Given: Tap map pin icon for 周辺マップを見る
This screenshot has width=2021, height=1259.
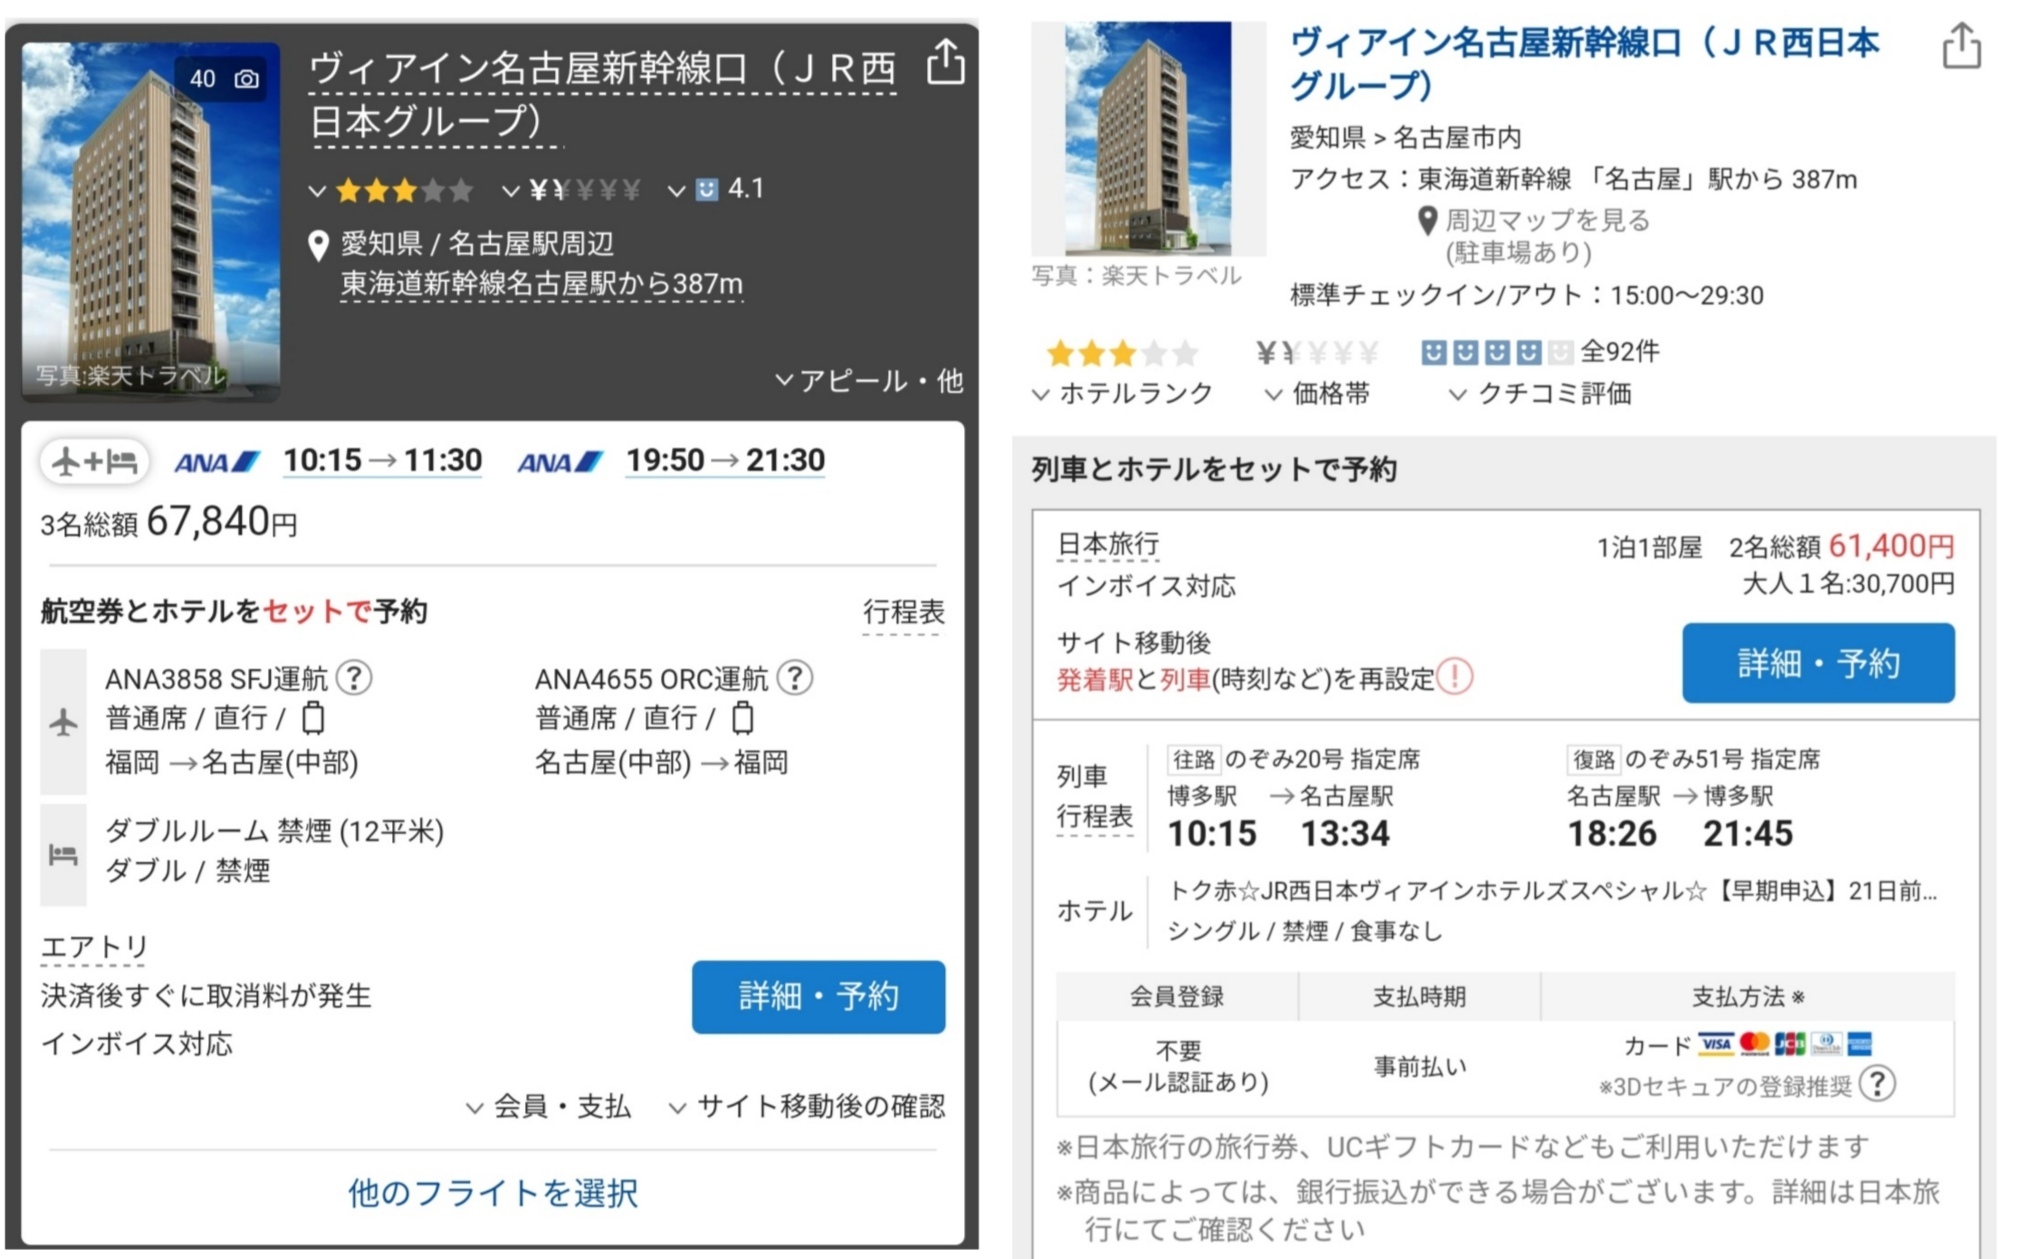Looking at the screenshot, I should coord(1428,221).
